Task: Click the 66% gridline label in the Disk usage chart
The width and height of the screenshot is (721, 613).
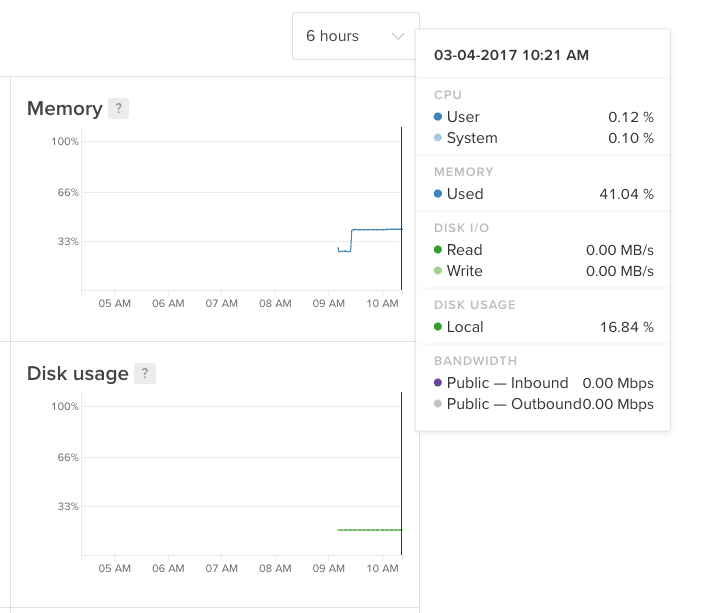Action: (68, 458)
